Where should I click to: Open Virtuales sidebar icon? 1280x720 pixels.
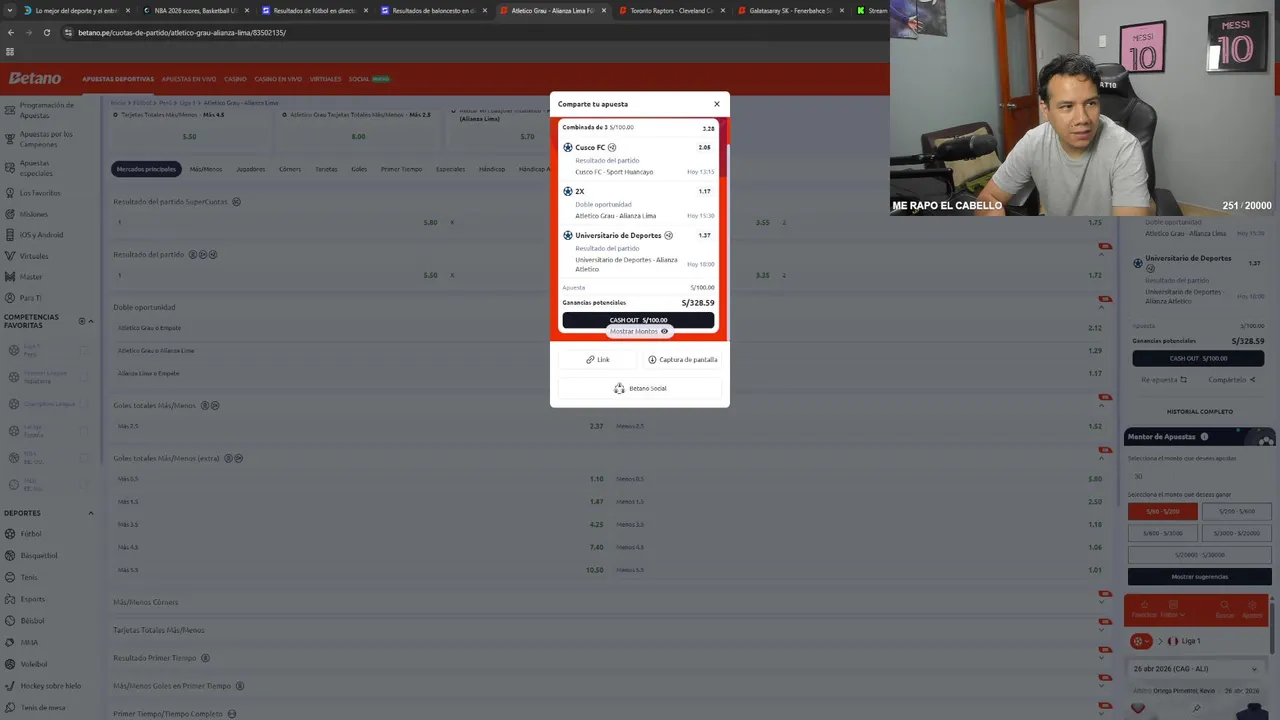pyautogui.click(x=9, y=256)
